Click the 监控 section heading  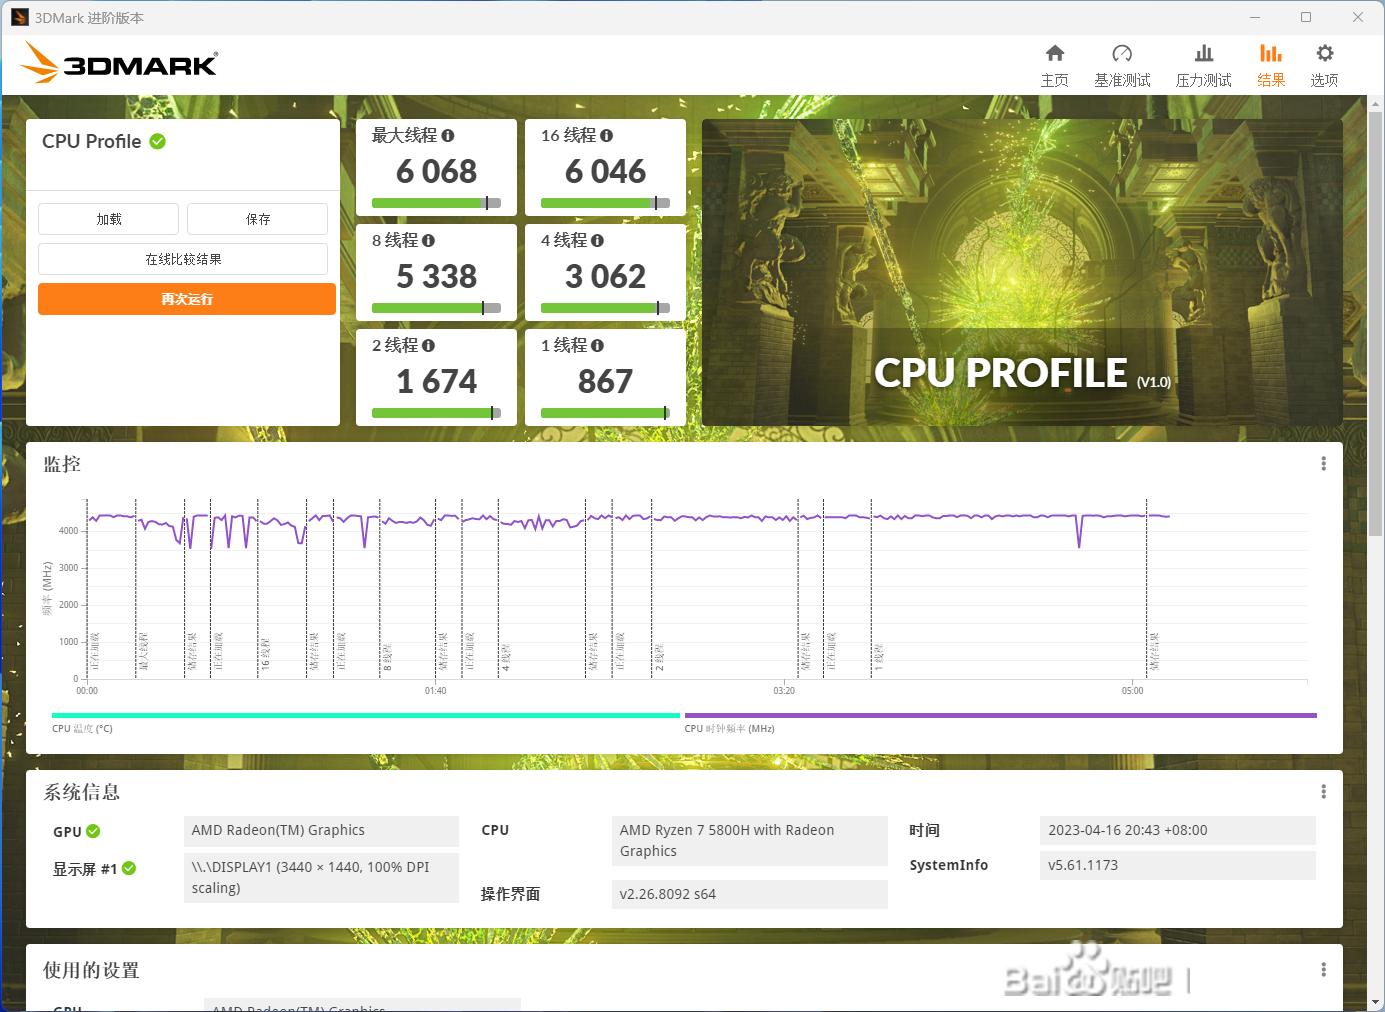(x=62, y=464)
